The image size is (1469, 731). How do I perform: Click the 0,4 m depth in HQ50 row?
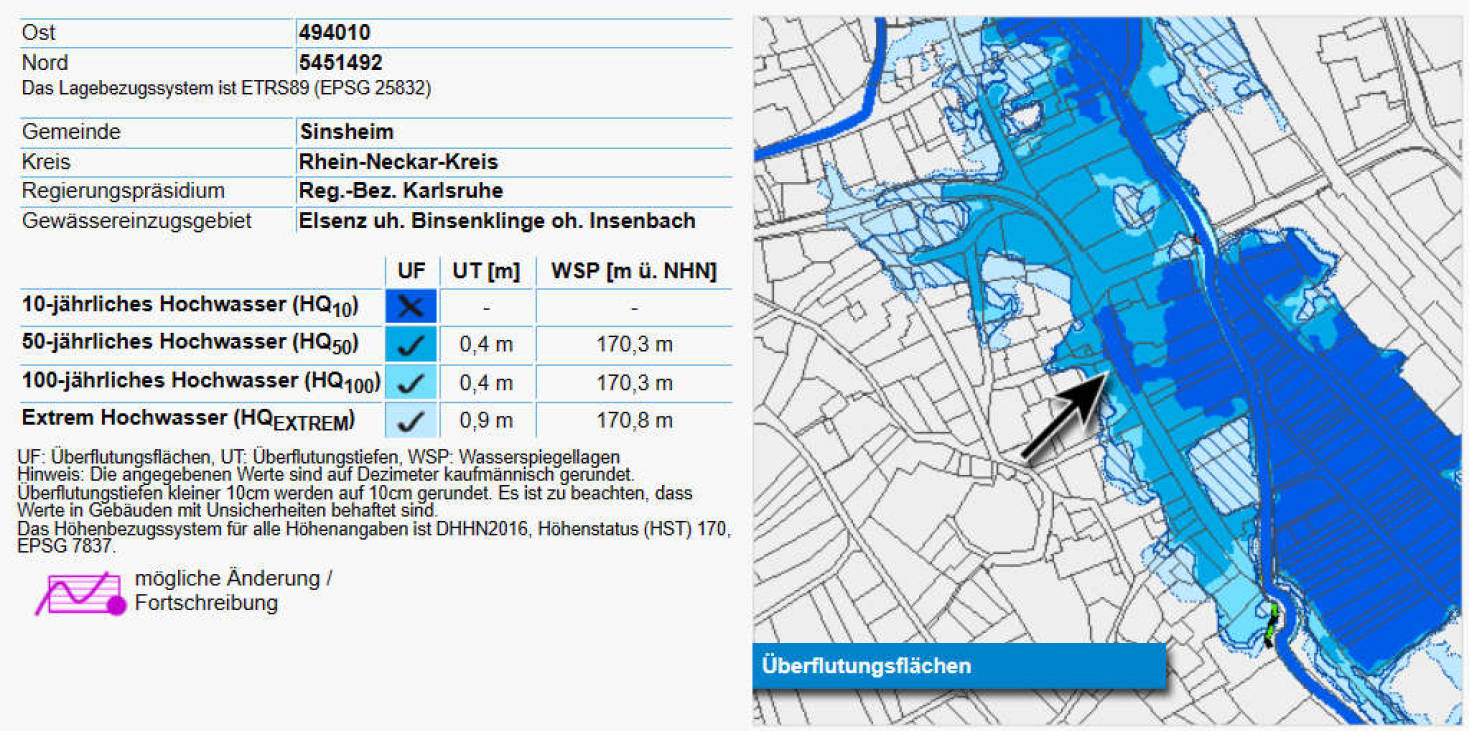(x=486, y=345)
